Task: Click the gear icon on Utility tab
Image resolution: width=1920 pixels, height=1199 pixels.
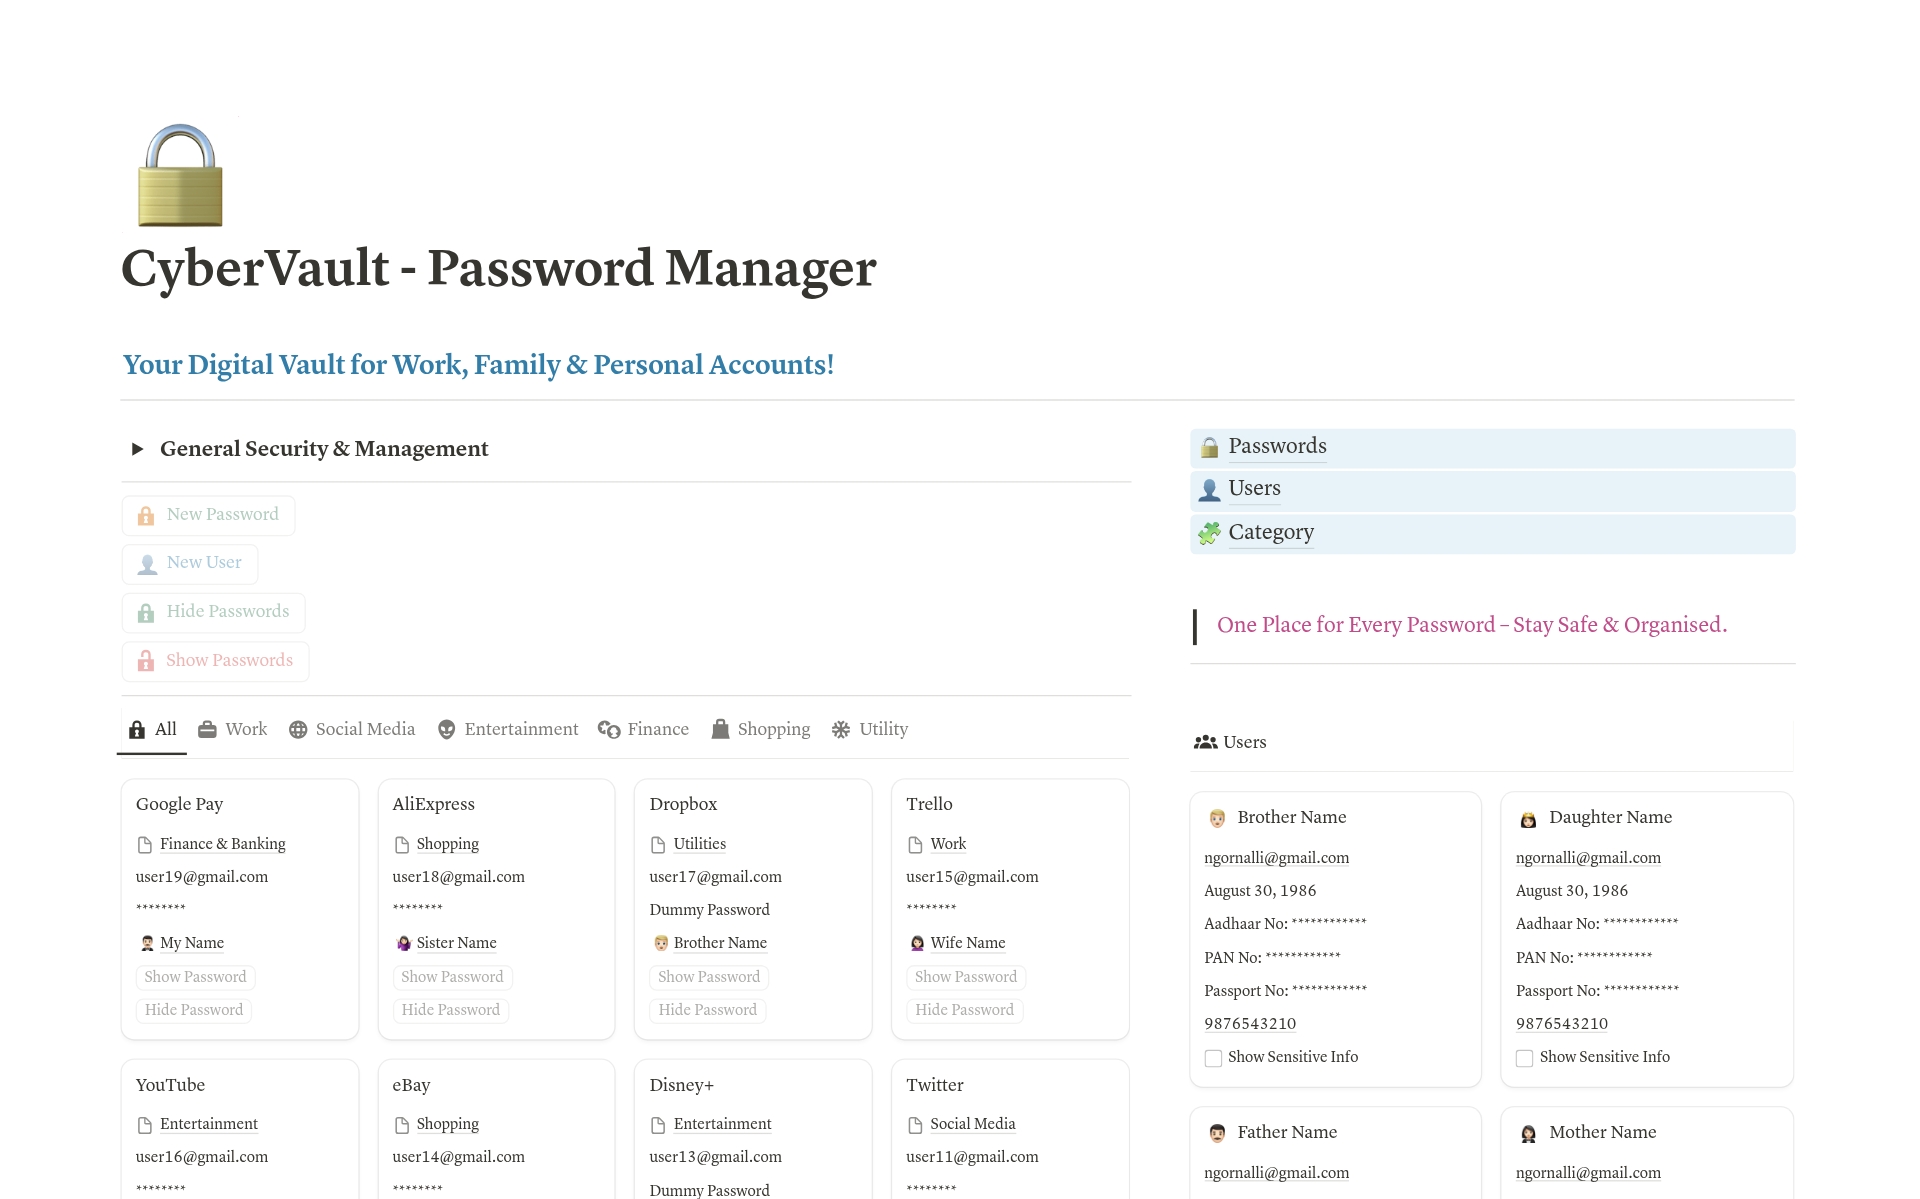Action: (841, 730)
